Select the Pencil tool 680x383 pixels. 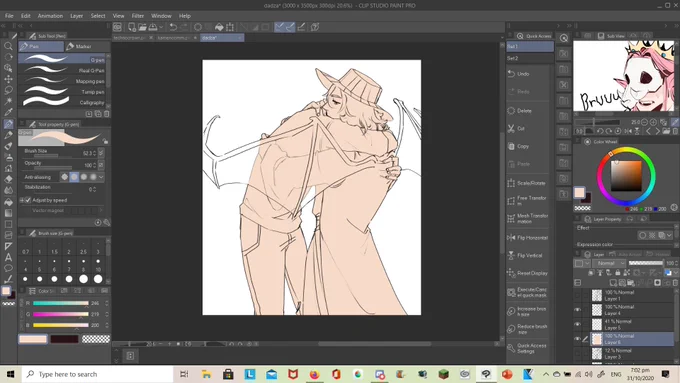(x=8, y=135)
